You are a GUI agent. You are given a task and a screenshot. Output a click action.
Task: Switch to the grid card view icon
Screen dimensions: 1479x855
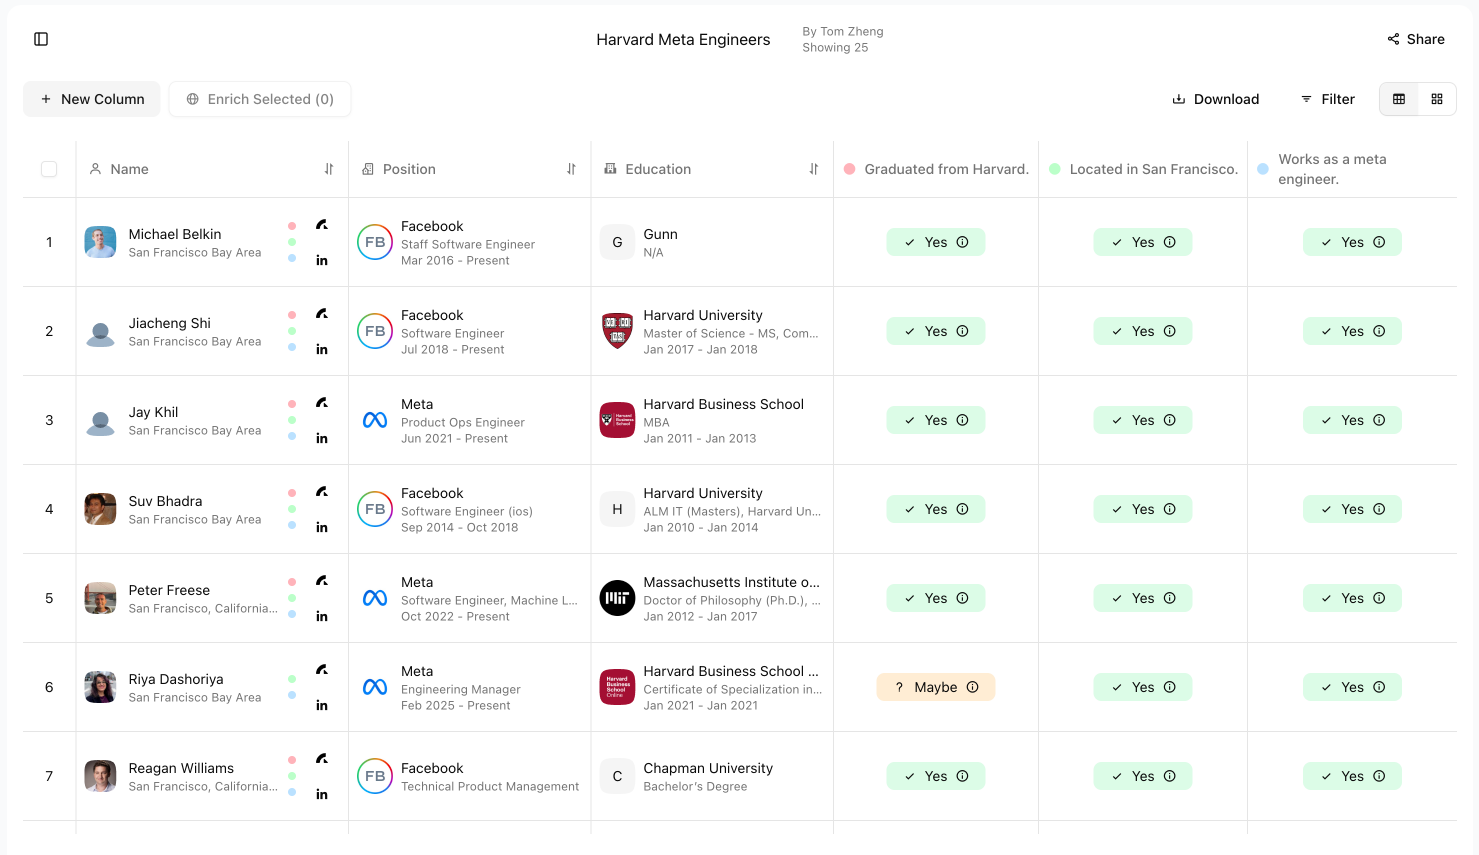1437,99
